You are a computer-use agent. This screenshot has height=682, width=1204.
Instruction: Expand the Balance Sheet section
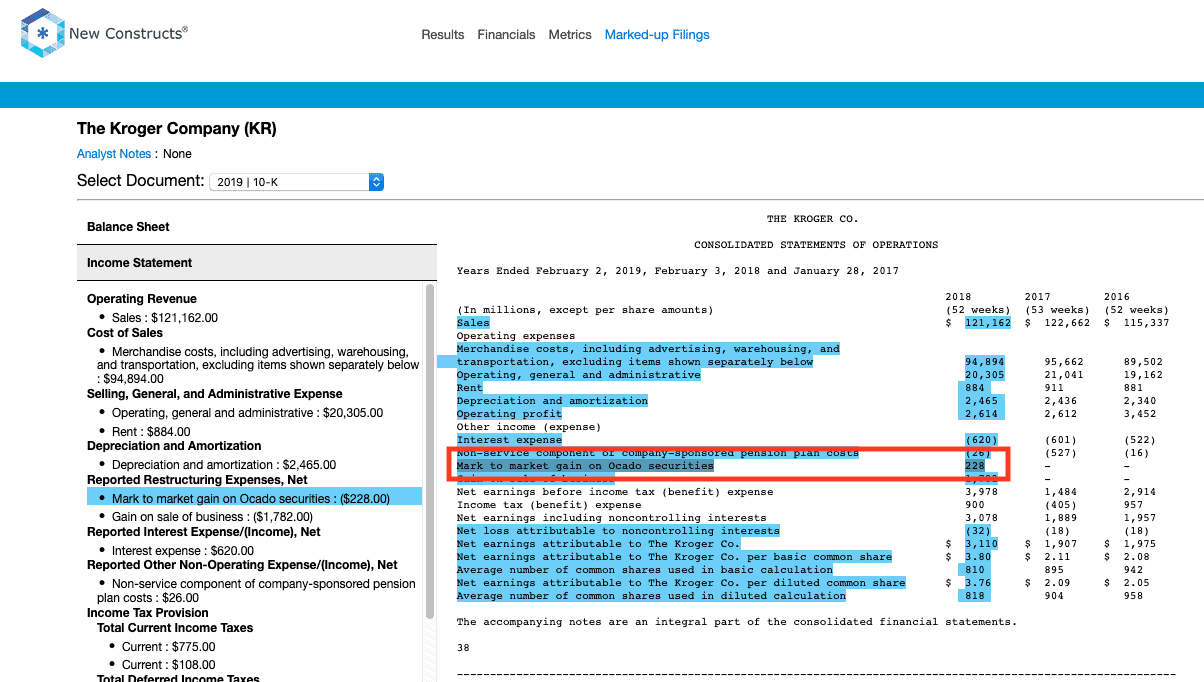[257, 227]
